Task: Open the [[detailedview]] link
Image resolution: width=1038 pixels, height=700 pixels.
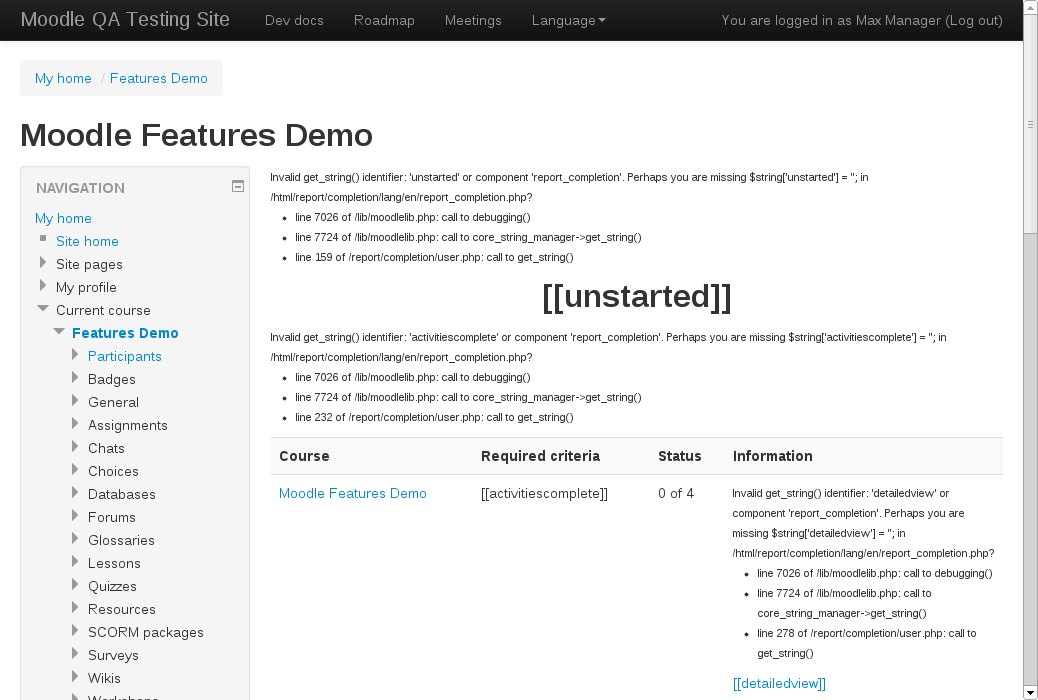Action: tap(779, 683)
